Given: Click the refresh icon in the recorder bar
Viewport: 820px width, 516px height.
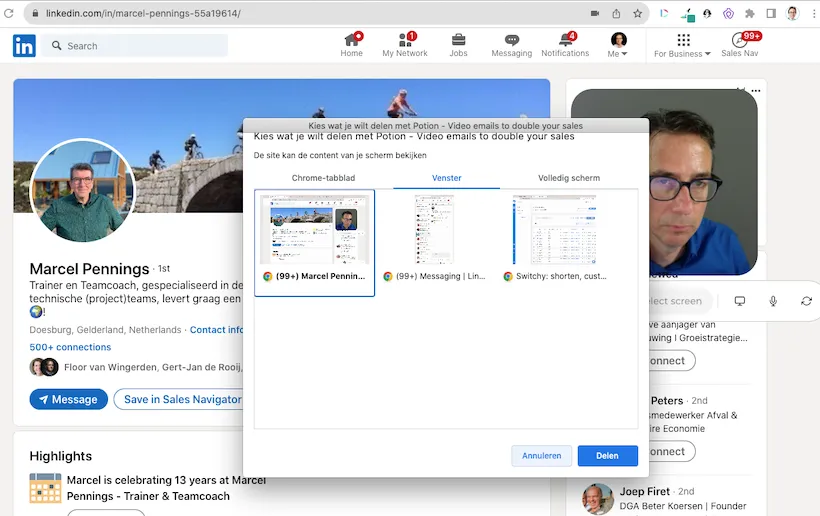Looking at the screenshot, I should [806, 301].
